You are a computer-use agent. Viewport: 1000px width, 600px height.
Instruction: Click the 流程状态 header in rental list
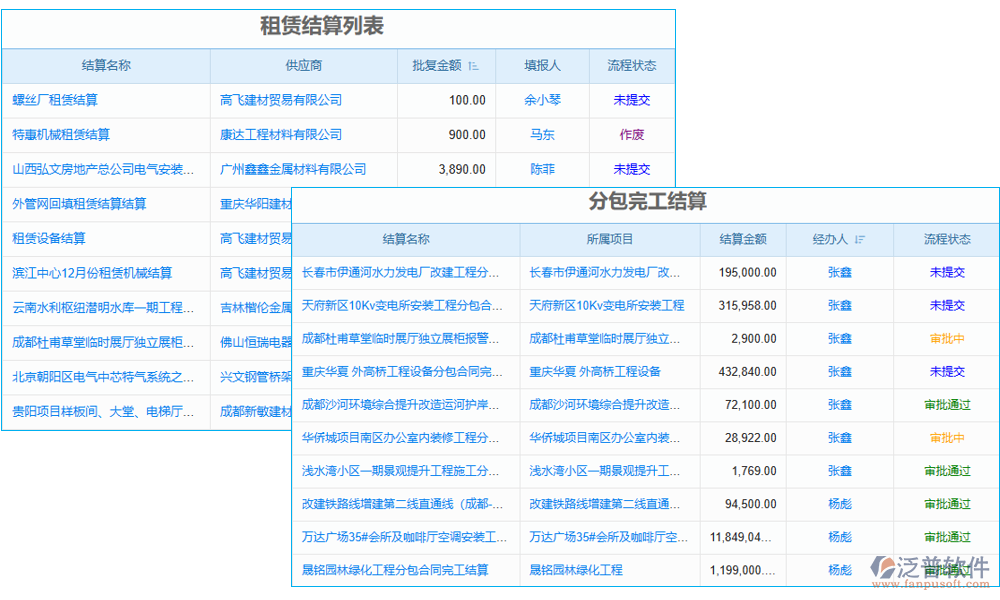pyautogui.click(x=633, y=65)
